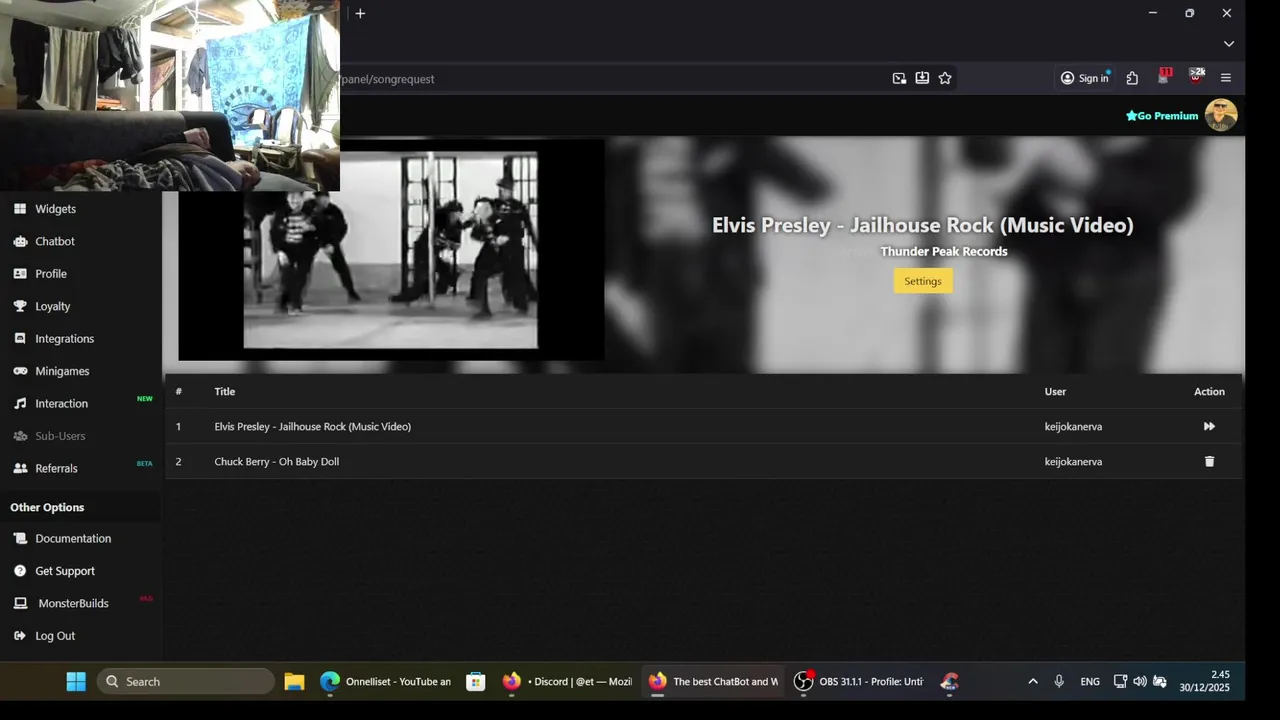
Task: Click the address bar URL field
Action: 610,78
